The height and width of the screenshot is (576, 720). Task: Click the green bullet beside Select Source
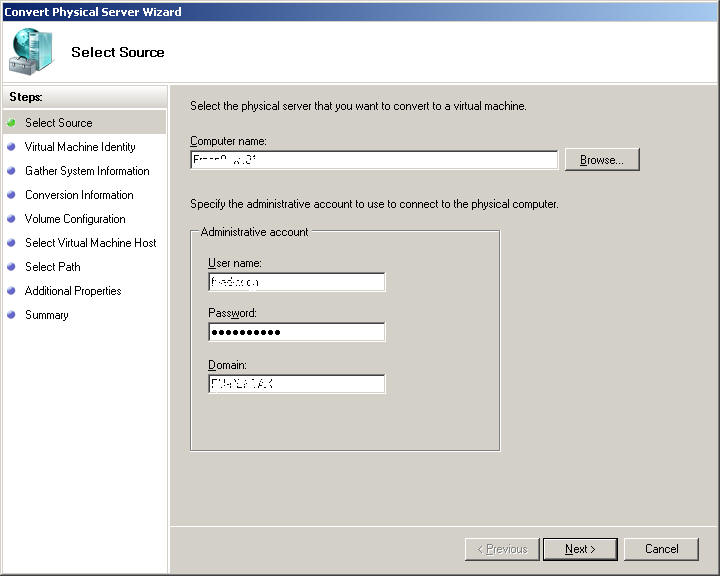pos(11,123)
